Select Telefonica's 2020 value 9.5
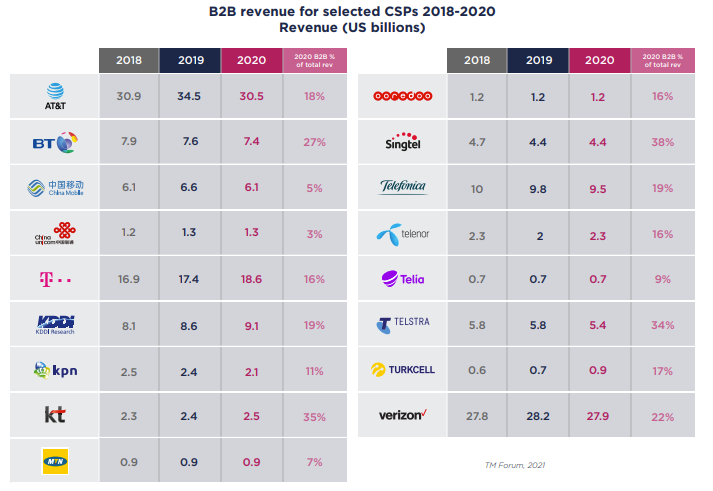This screenshot has width=713, height=491. (598, 189)
